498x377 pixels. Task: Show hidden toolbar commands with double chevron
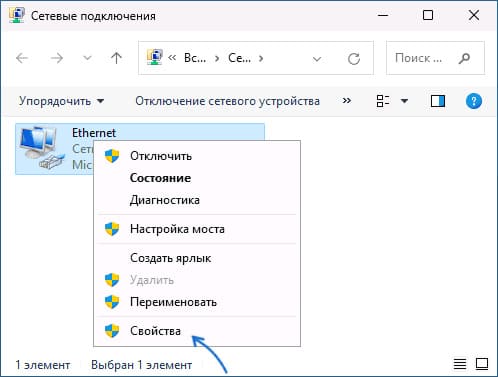tap(347, 100)
